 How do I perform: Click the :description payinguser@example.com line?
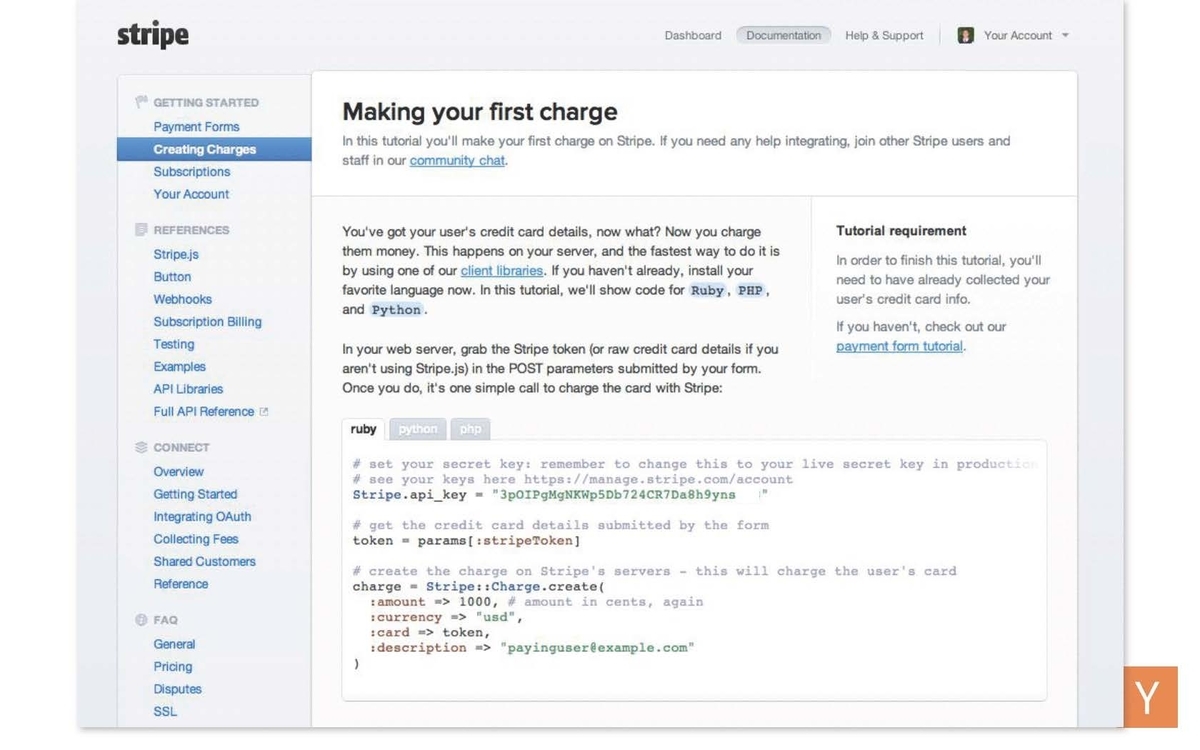pyautogui.click(x=532, y=648)
